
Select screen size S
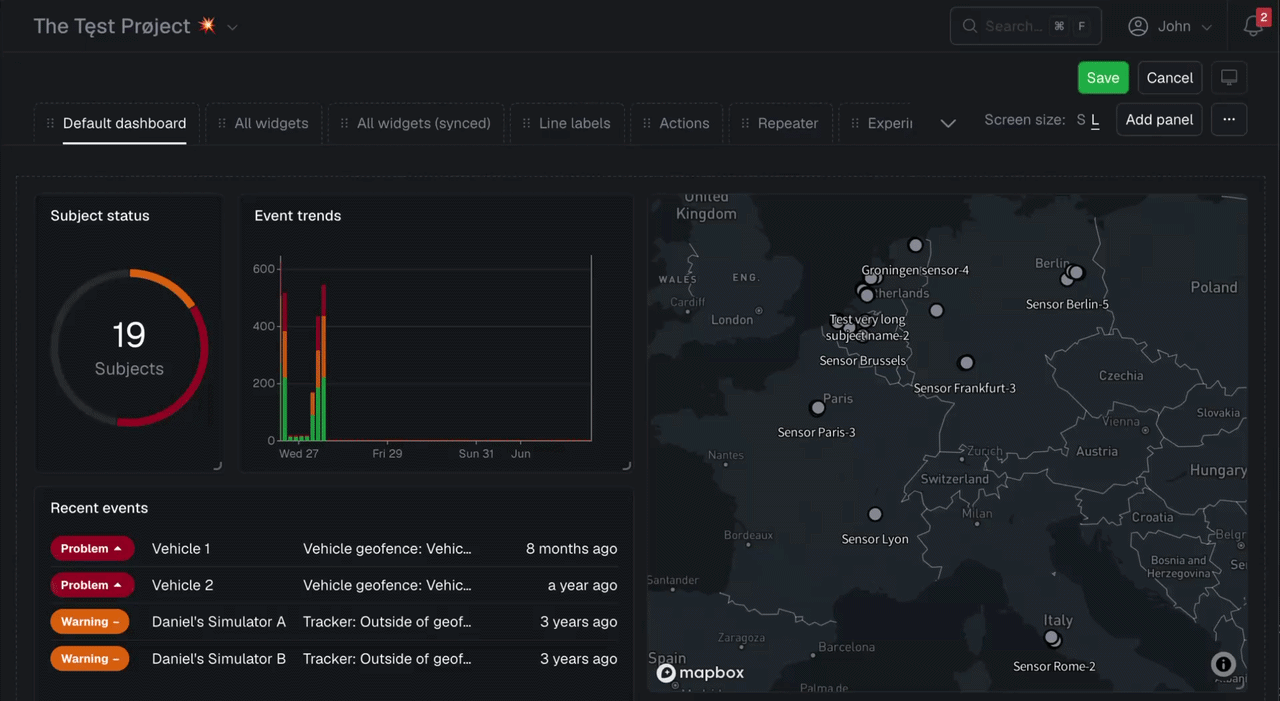[1081, 120]
